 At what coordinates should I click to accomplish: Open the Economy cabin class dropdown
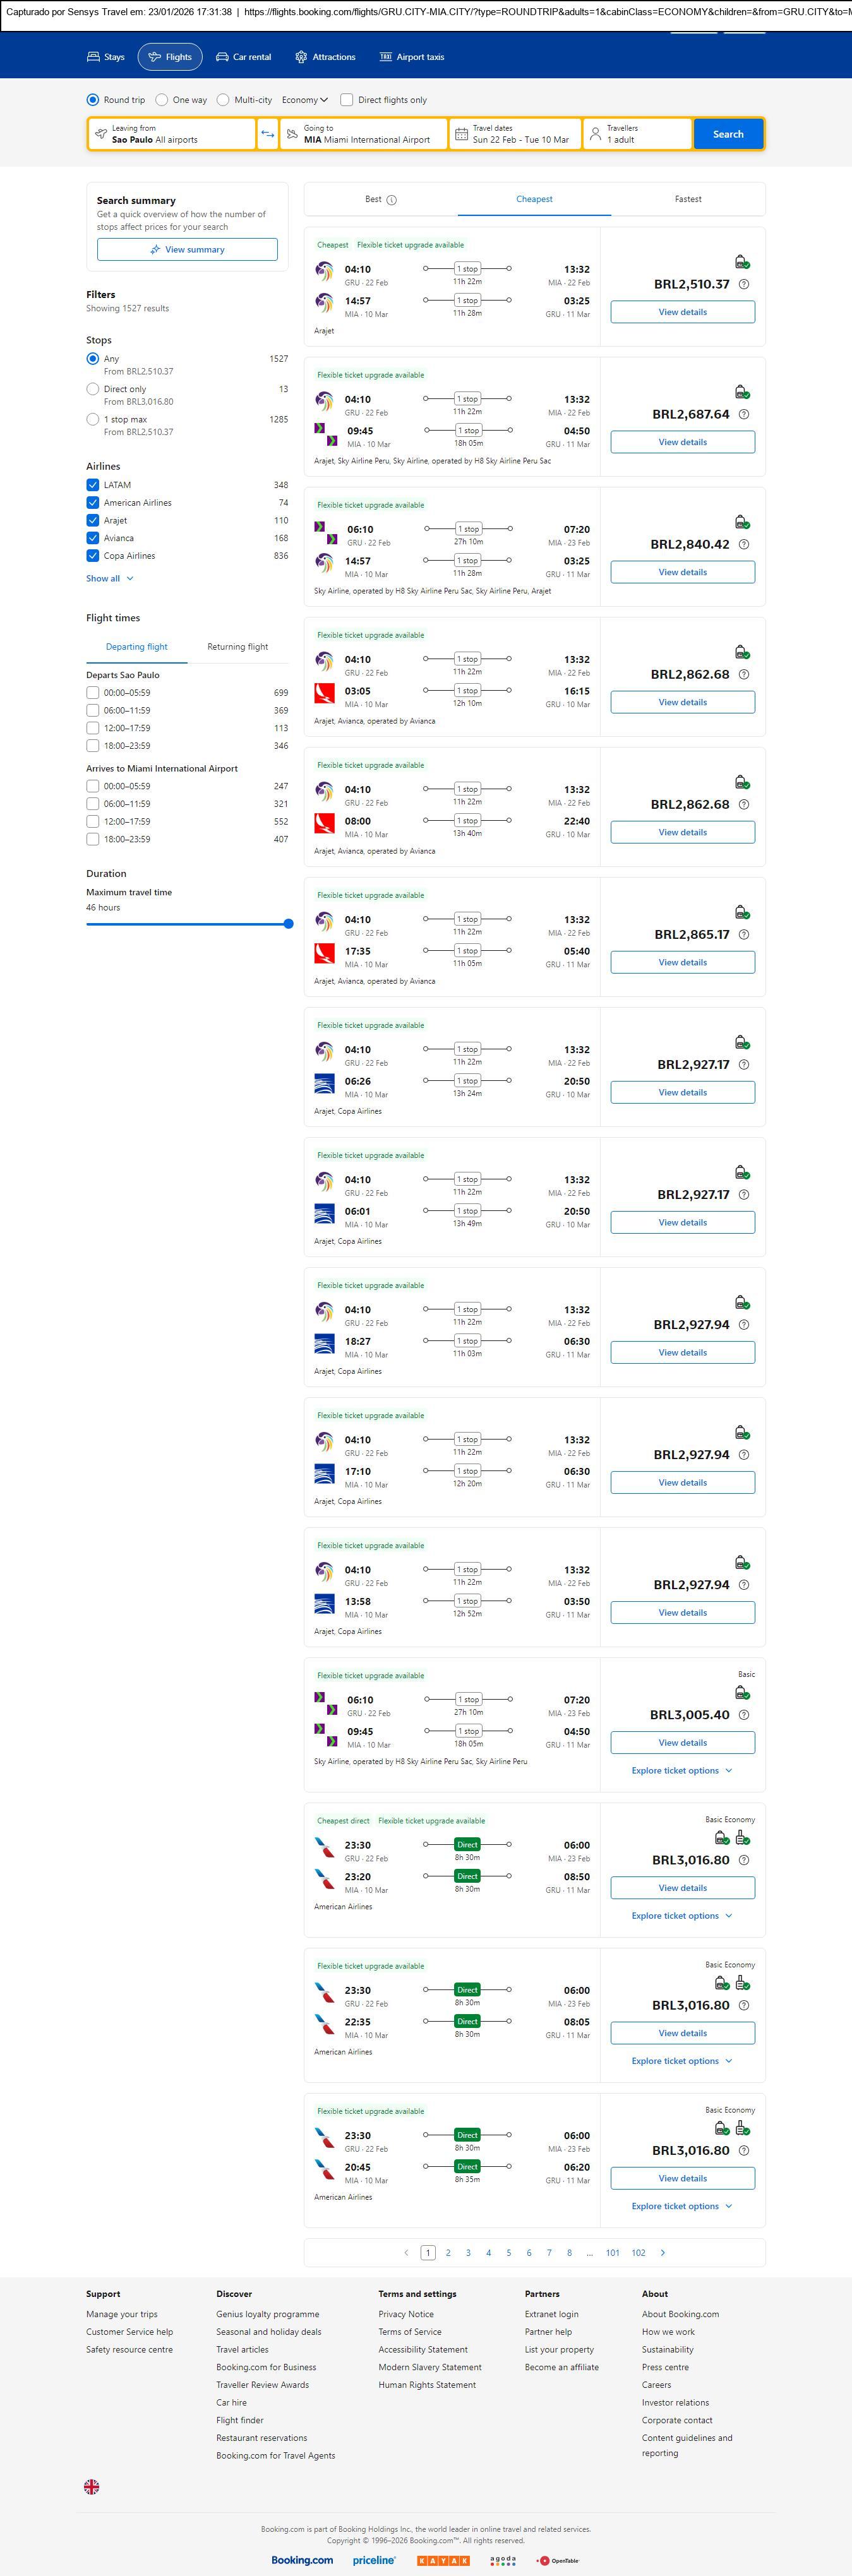(304, 100)
